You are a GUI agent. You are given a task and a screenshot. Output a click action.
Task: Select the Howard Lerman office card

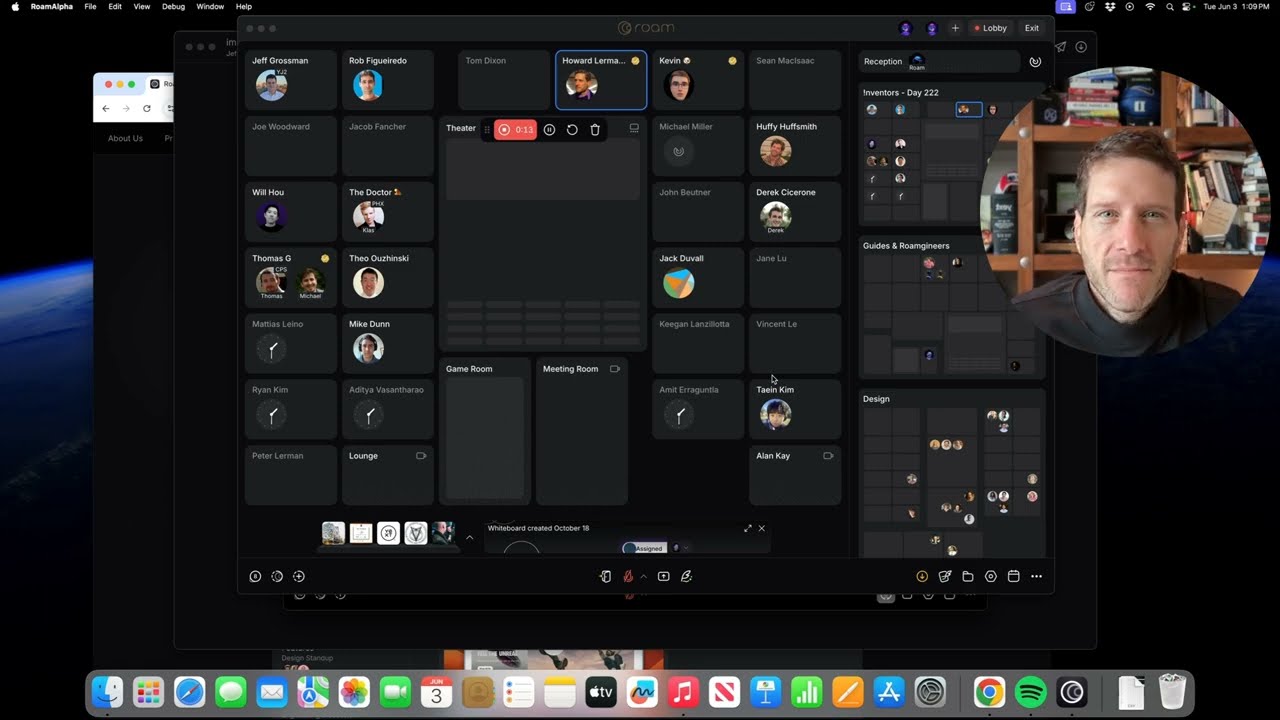click(x=601, y=80)
